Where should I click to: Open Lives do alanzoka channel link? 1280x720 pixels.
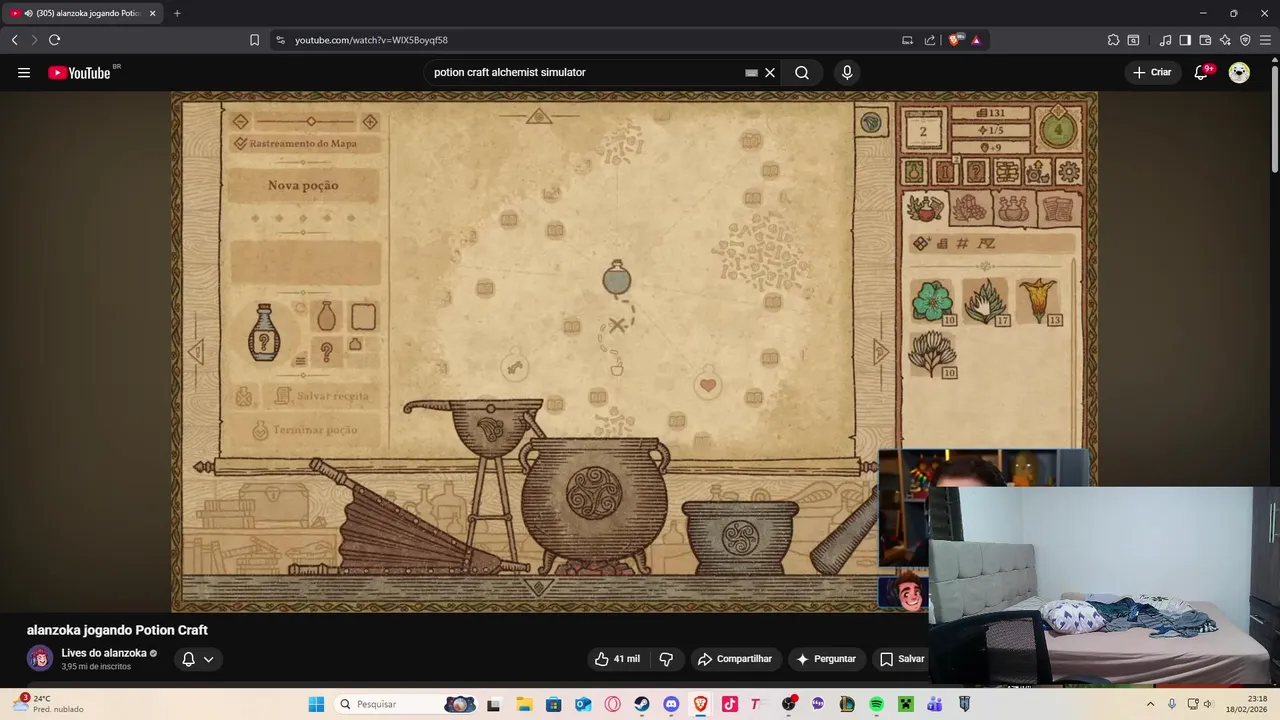coord(104,653)
